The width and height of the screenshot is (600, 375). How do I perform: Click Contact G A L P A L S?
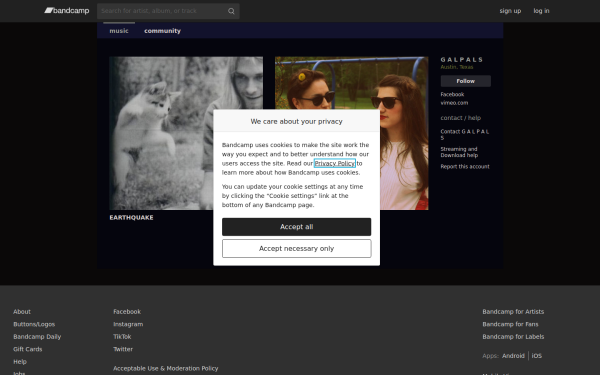coord(465,134)
